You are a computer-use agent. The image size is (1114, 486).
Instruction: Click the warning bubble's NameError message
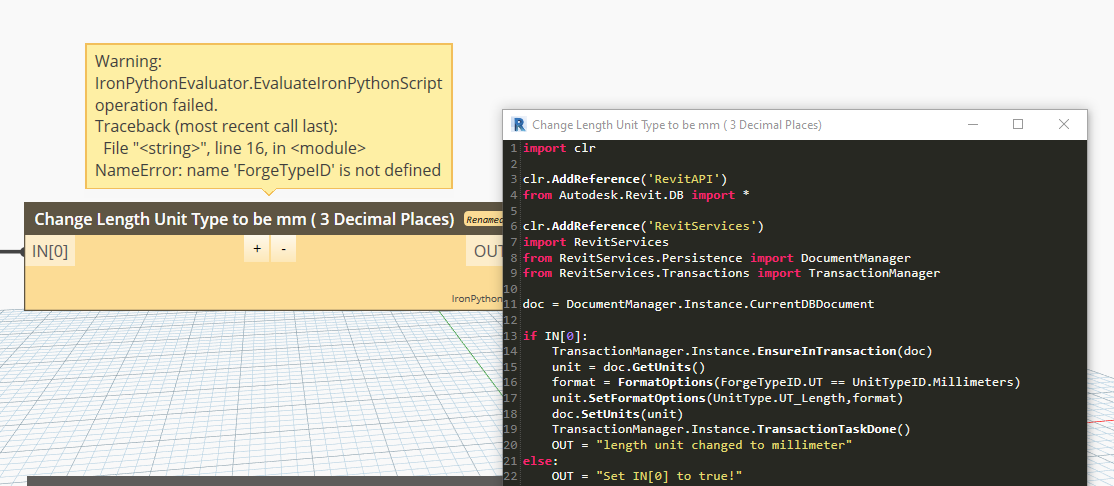pyautogui.click(x=268, y=171)
